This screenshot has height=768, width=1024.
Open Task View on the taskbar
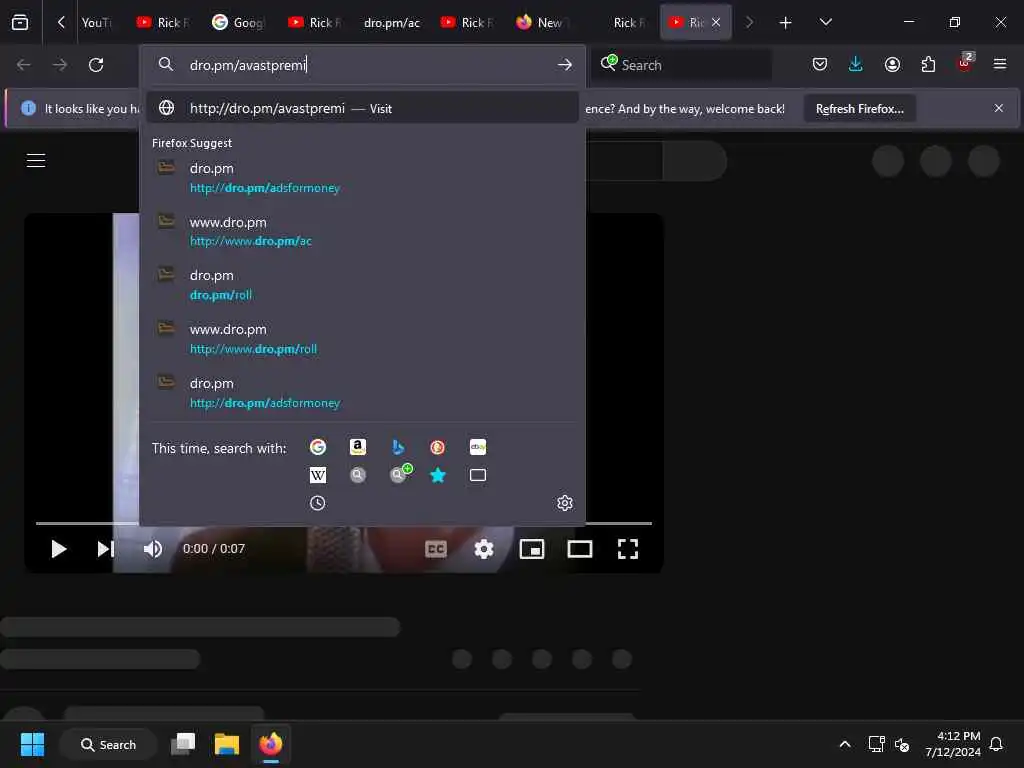click(183, 744)
